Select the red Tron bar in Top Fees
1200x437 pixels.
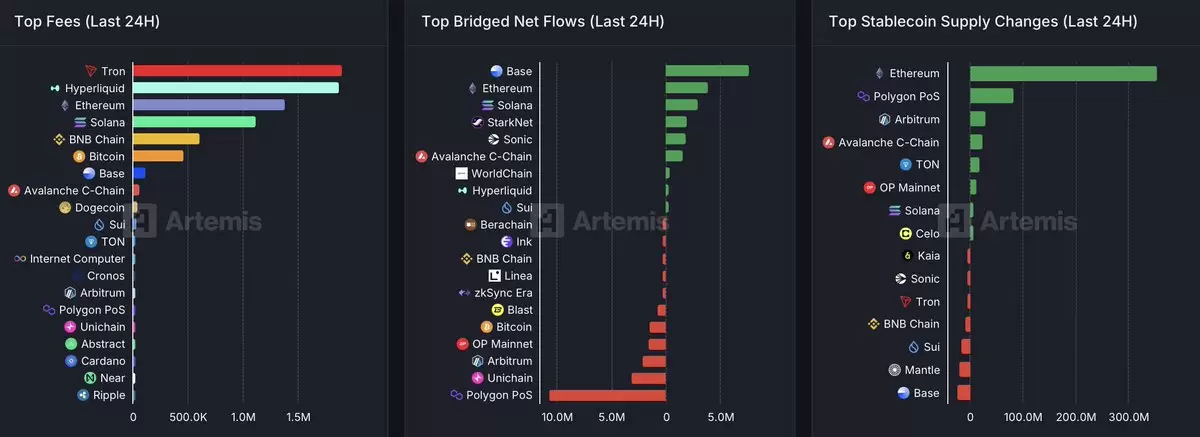tap(237, 71)
